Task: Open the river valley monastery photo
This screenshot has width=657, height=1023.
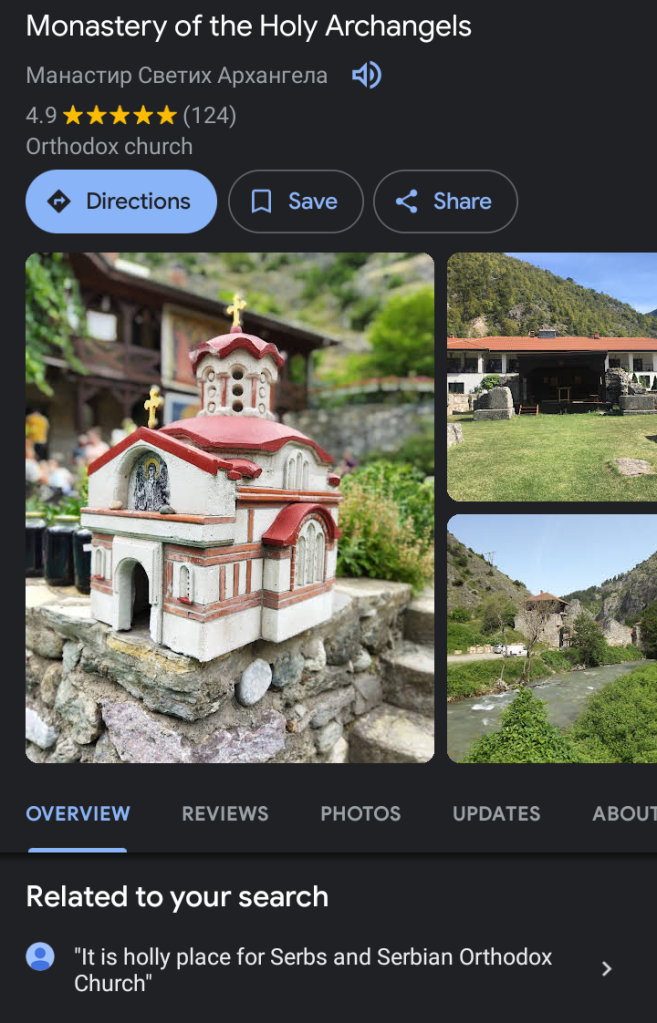Action: [x=552, y=638]
